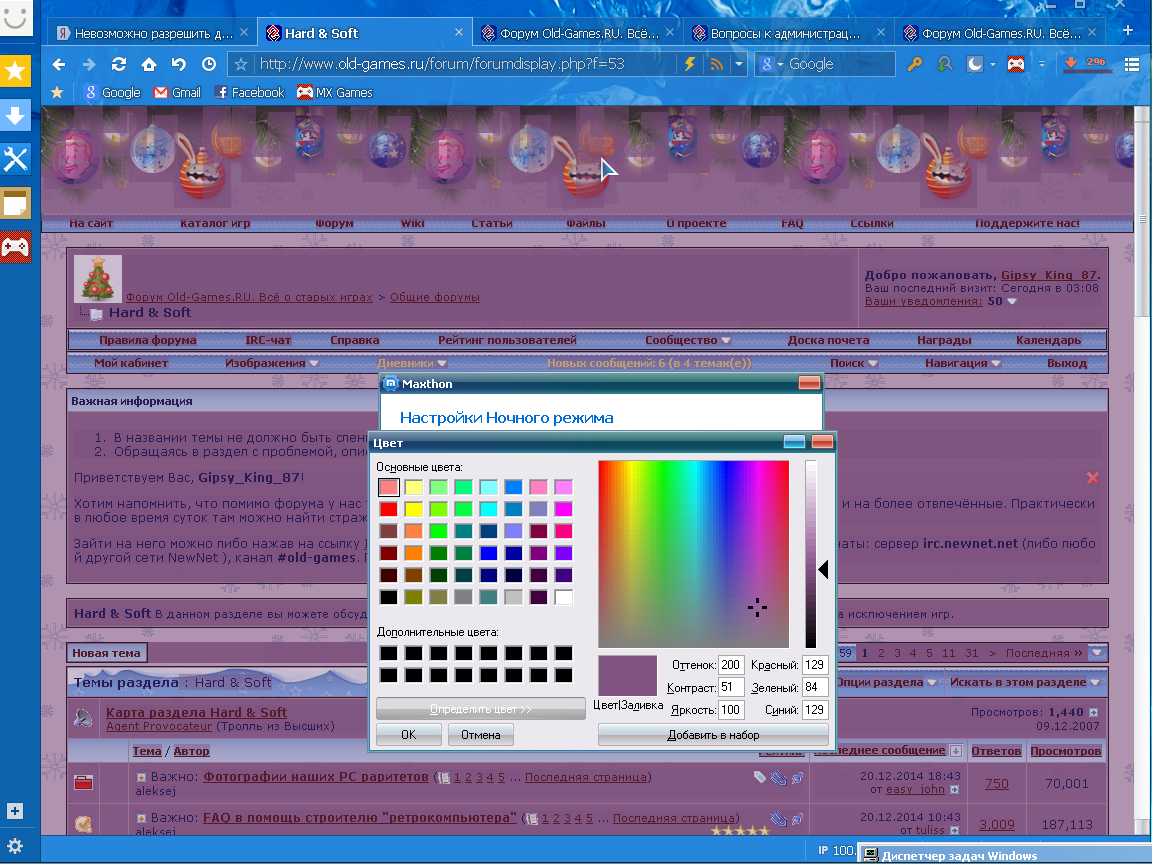The image size is (1152, 864).
Task: Open the address bar dropdown arrow
Action: [x=738, y=65]
